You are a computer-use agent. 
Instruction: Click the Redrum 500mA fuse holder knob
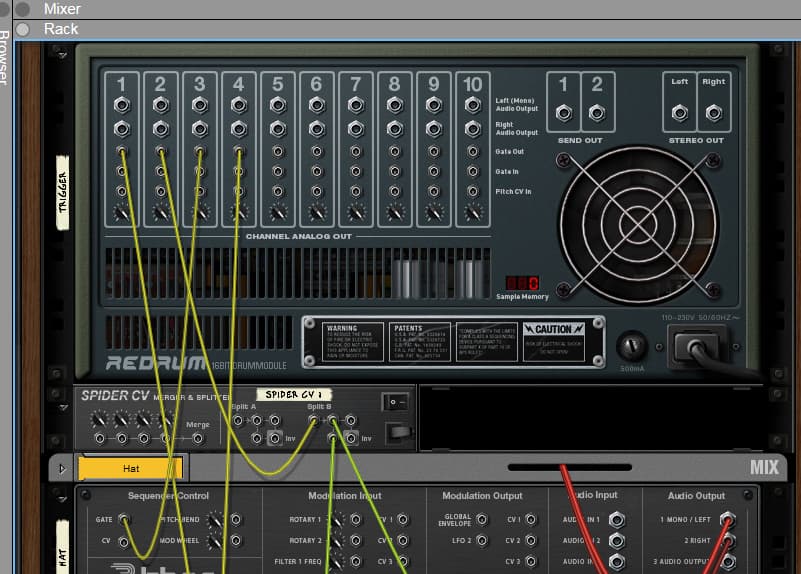(x=632, y=346)
